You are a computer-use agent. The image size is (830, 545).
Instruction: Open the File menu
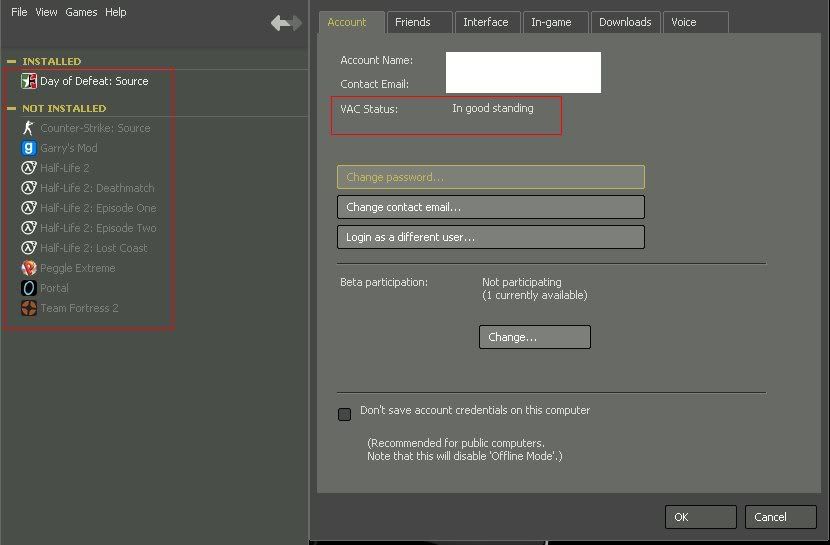point(19,12)
